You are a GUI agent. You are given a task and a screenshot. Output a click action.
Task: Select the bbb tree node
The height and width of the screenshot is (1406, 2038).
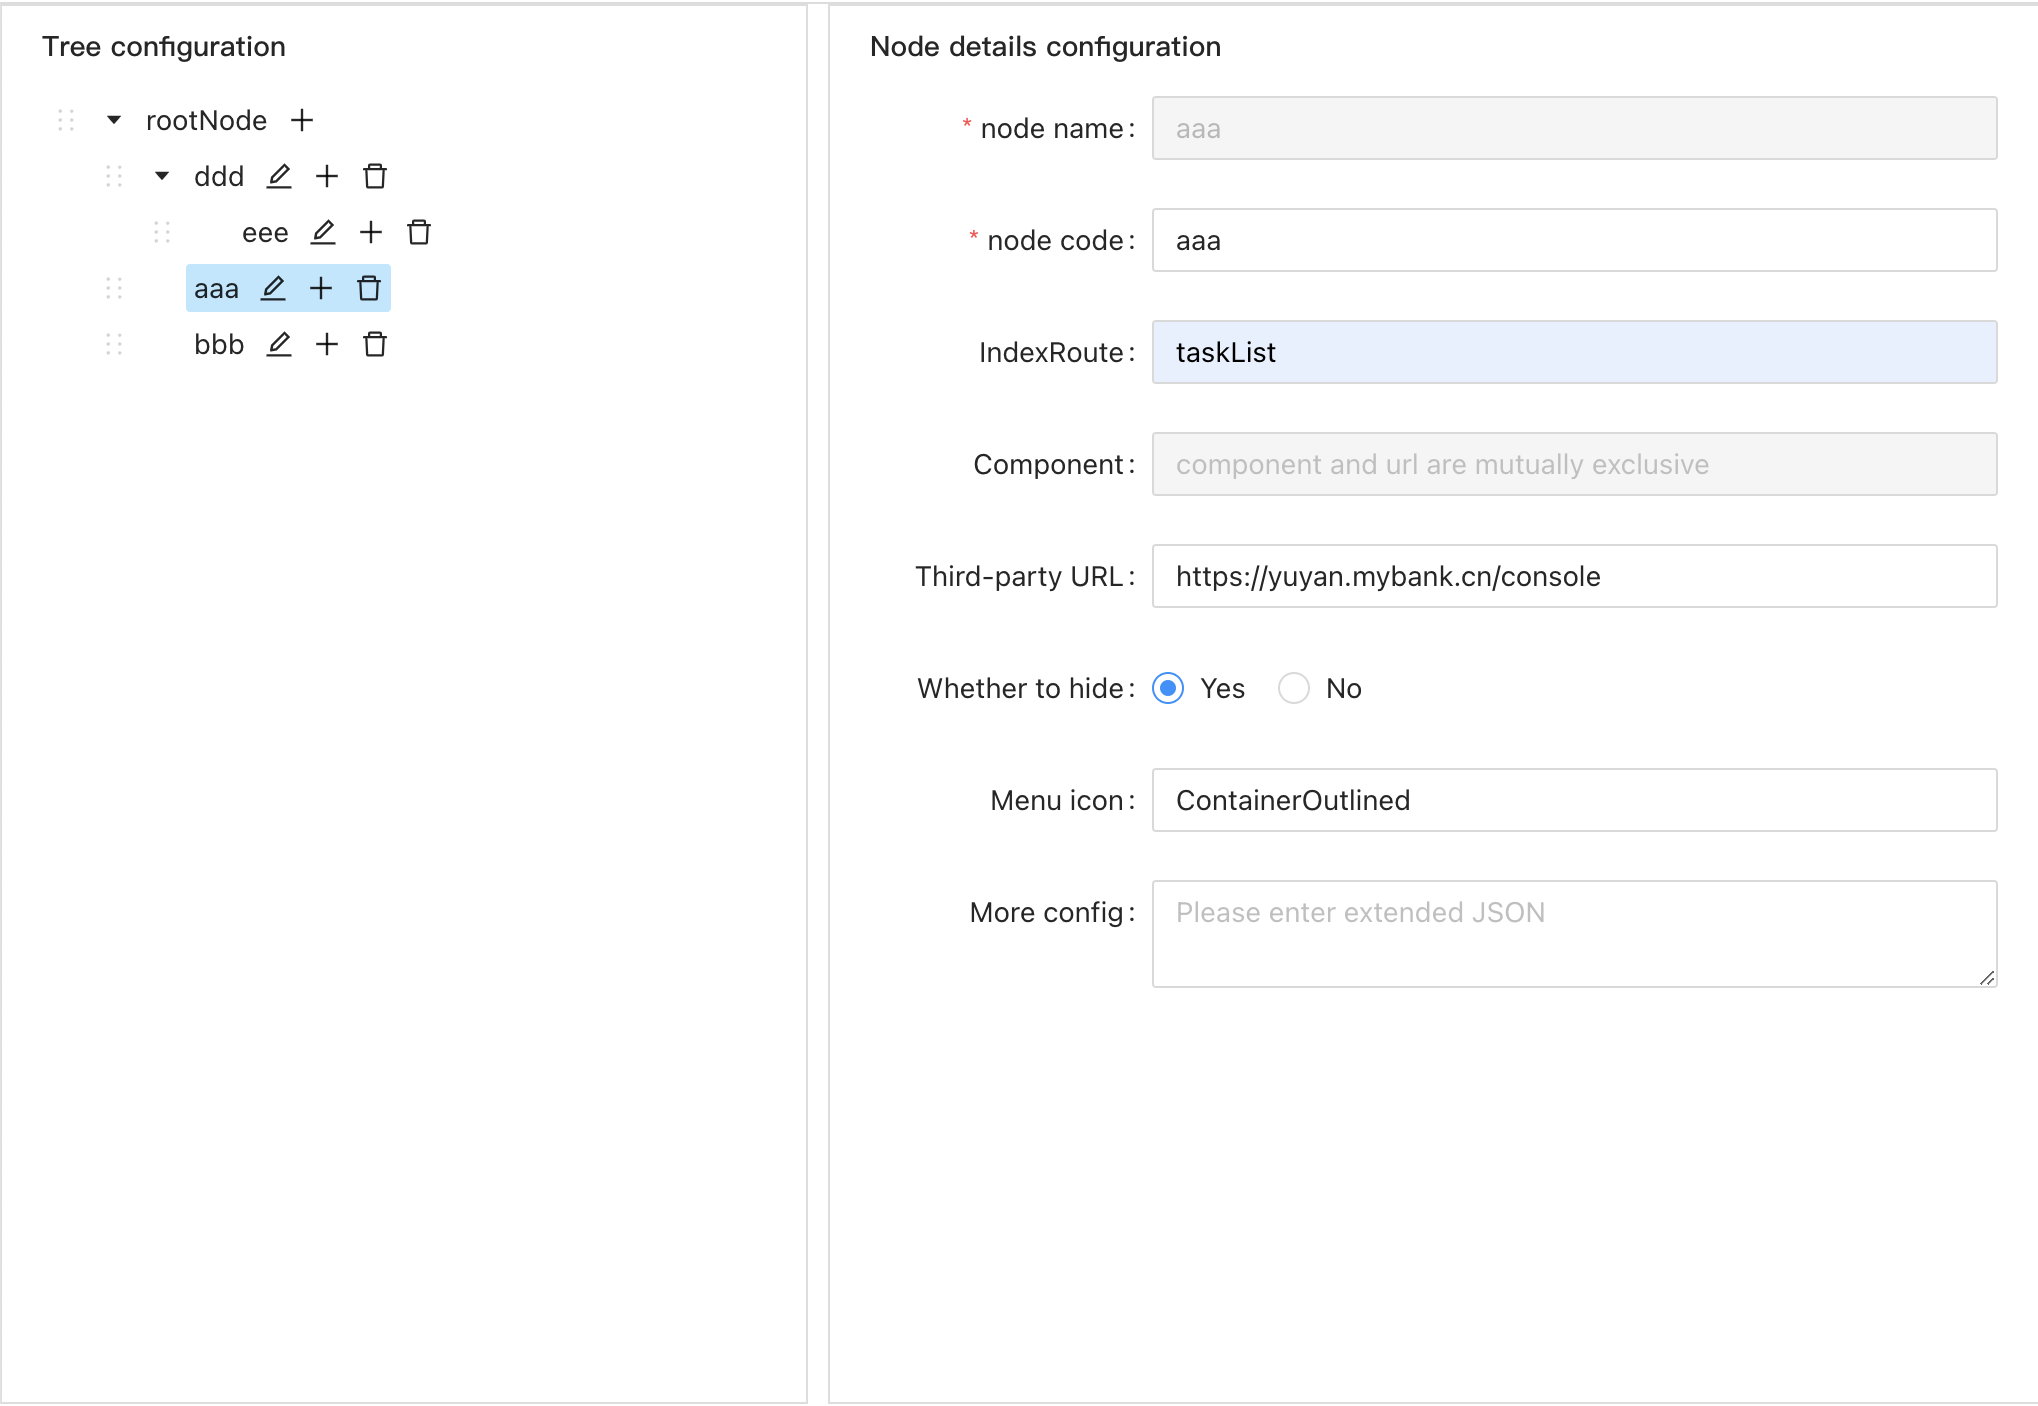pos(219,345)
